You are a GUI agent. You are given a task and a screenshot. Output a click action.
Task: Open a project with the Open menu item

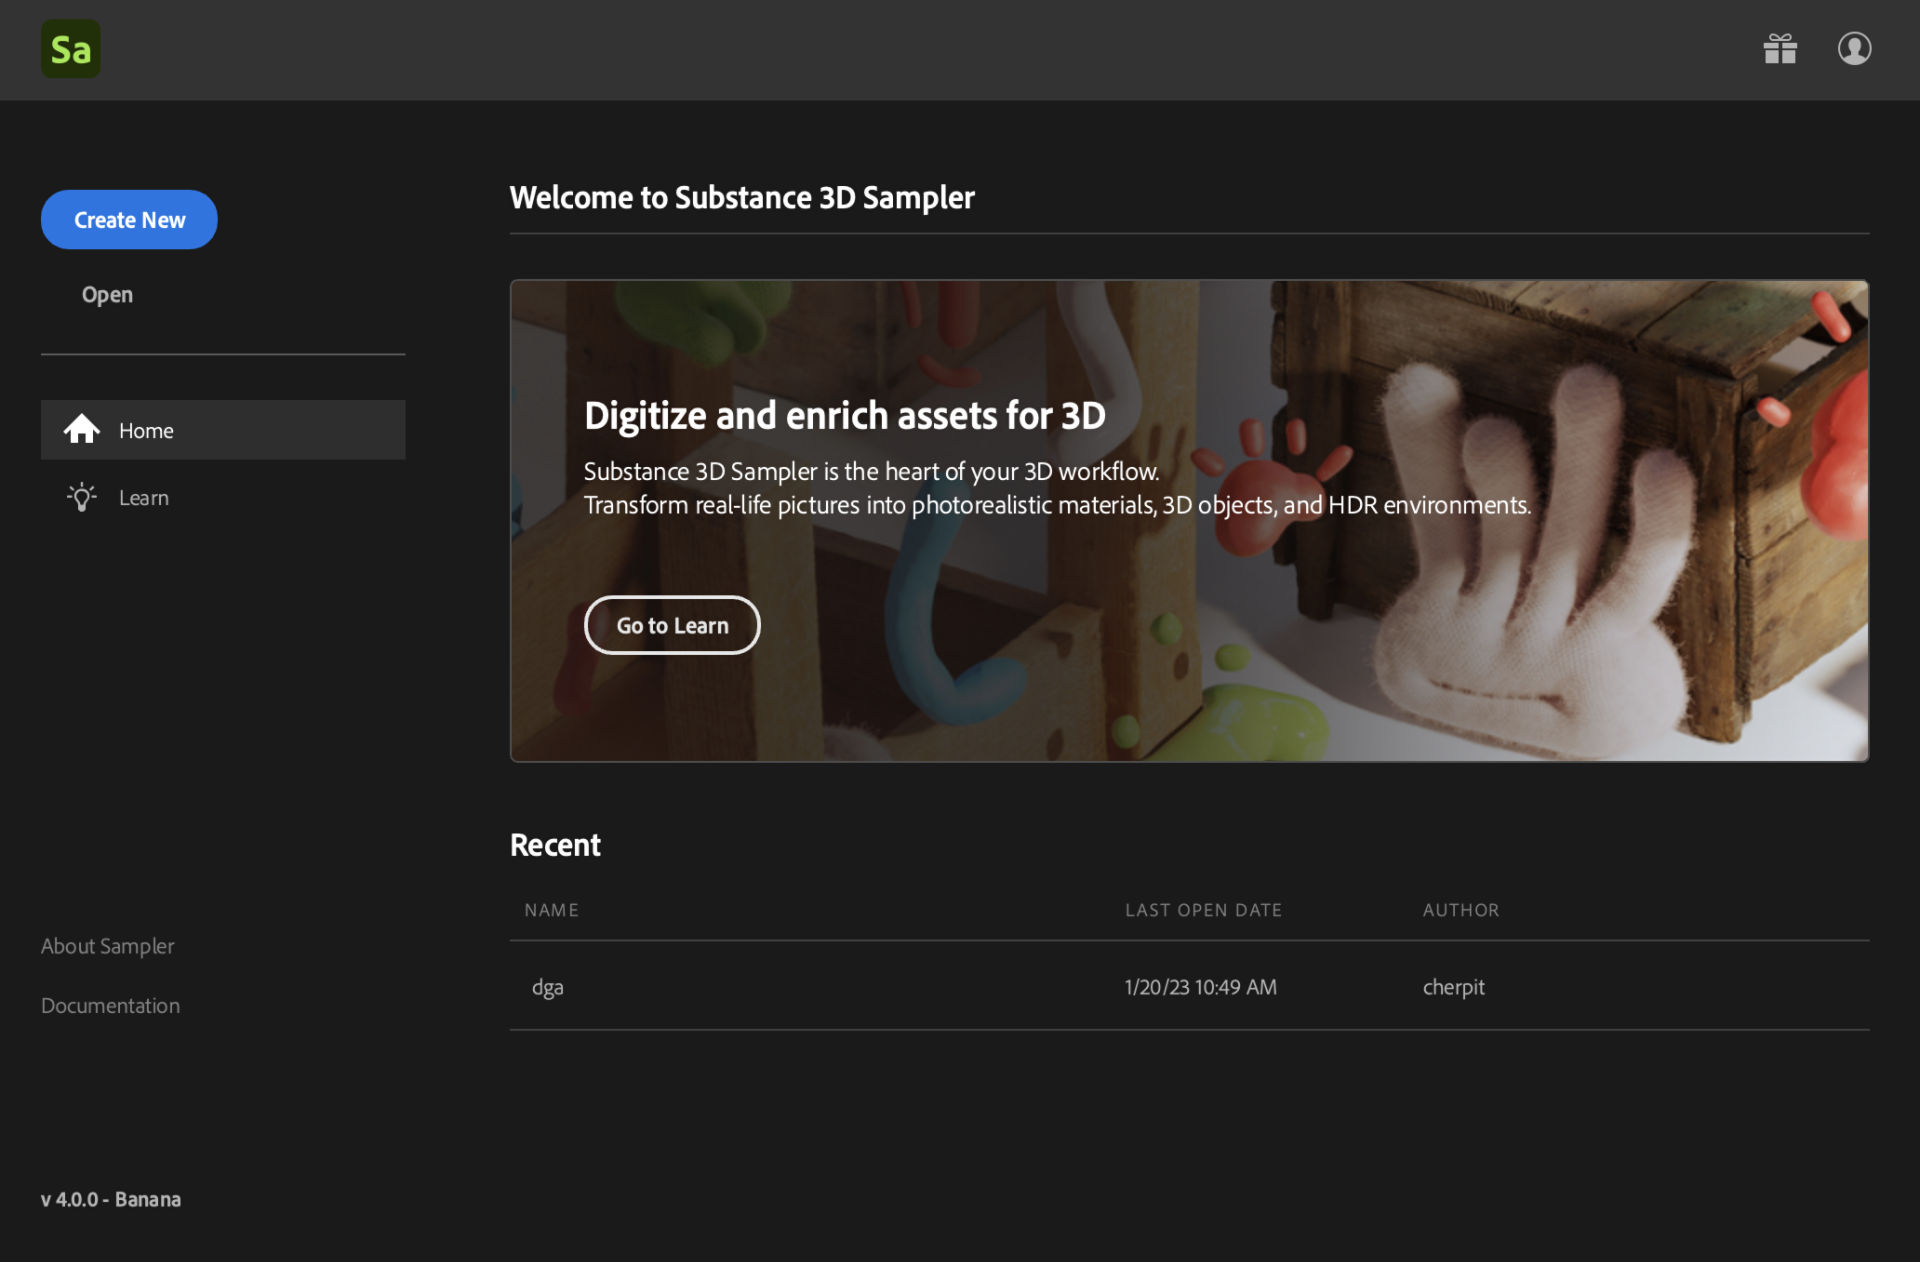(107, 294)
